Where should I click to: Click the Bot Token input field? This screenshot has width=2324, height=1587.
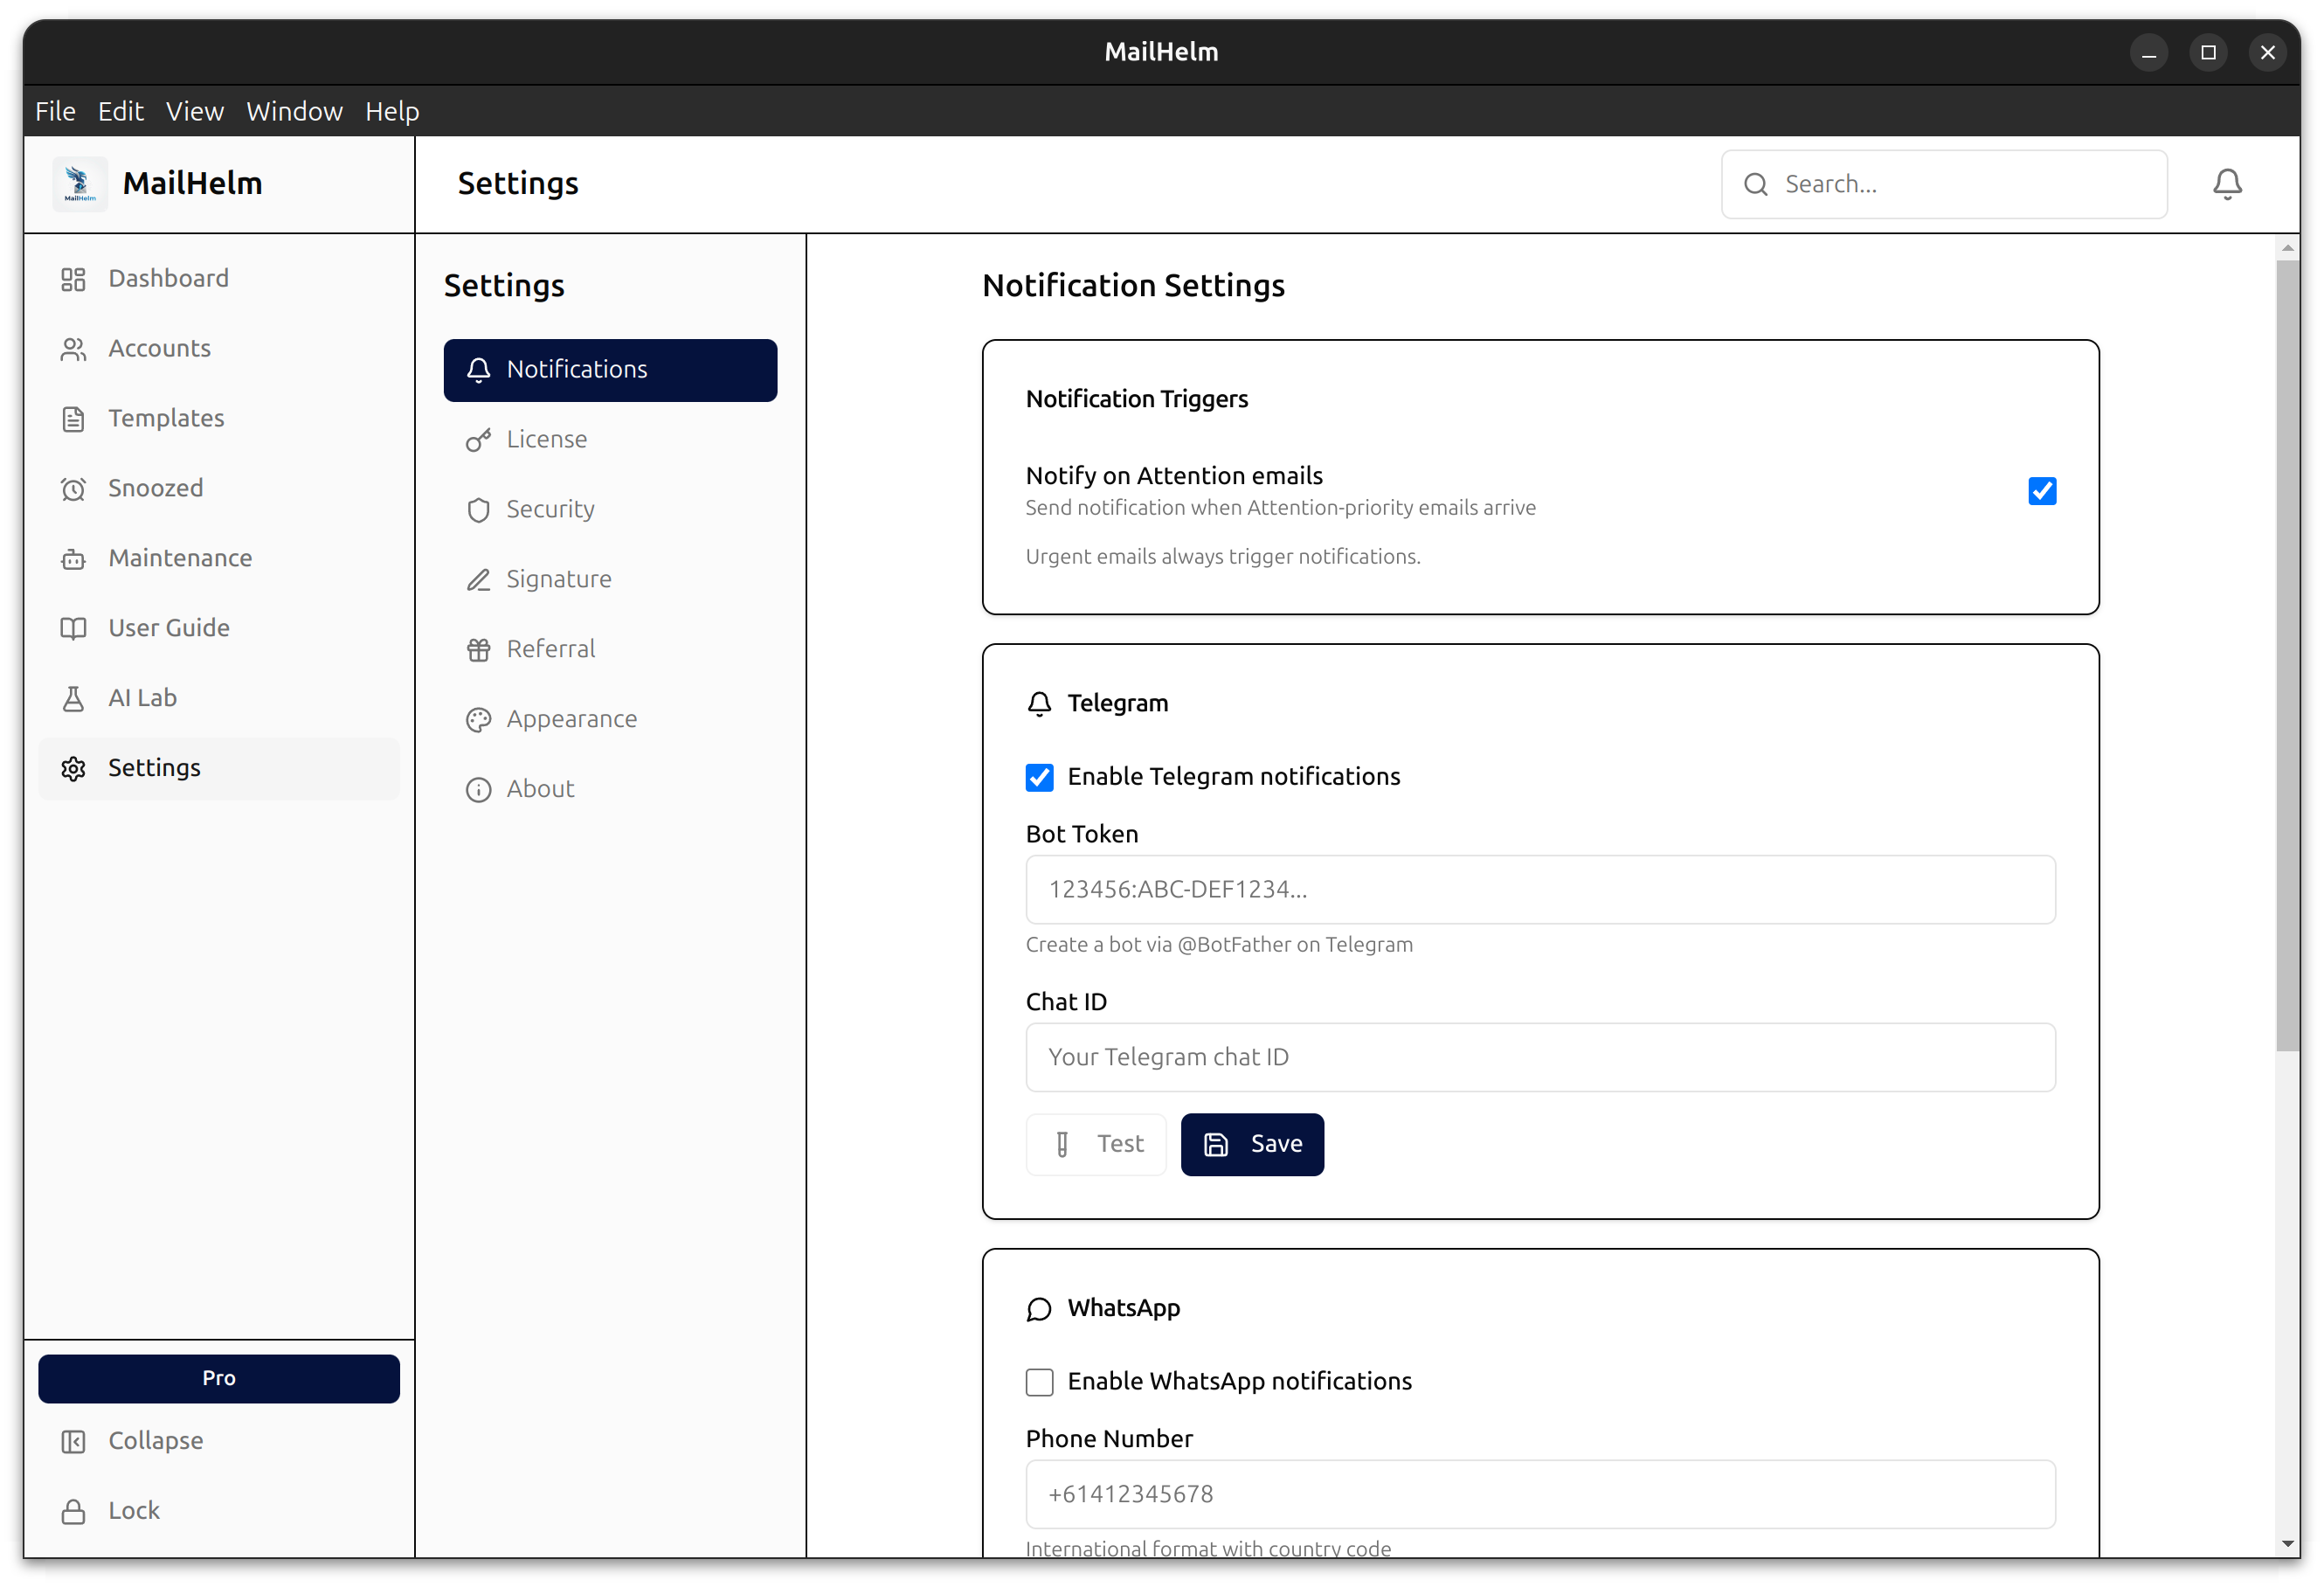click(1540, 889)
